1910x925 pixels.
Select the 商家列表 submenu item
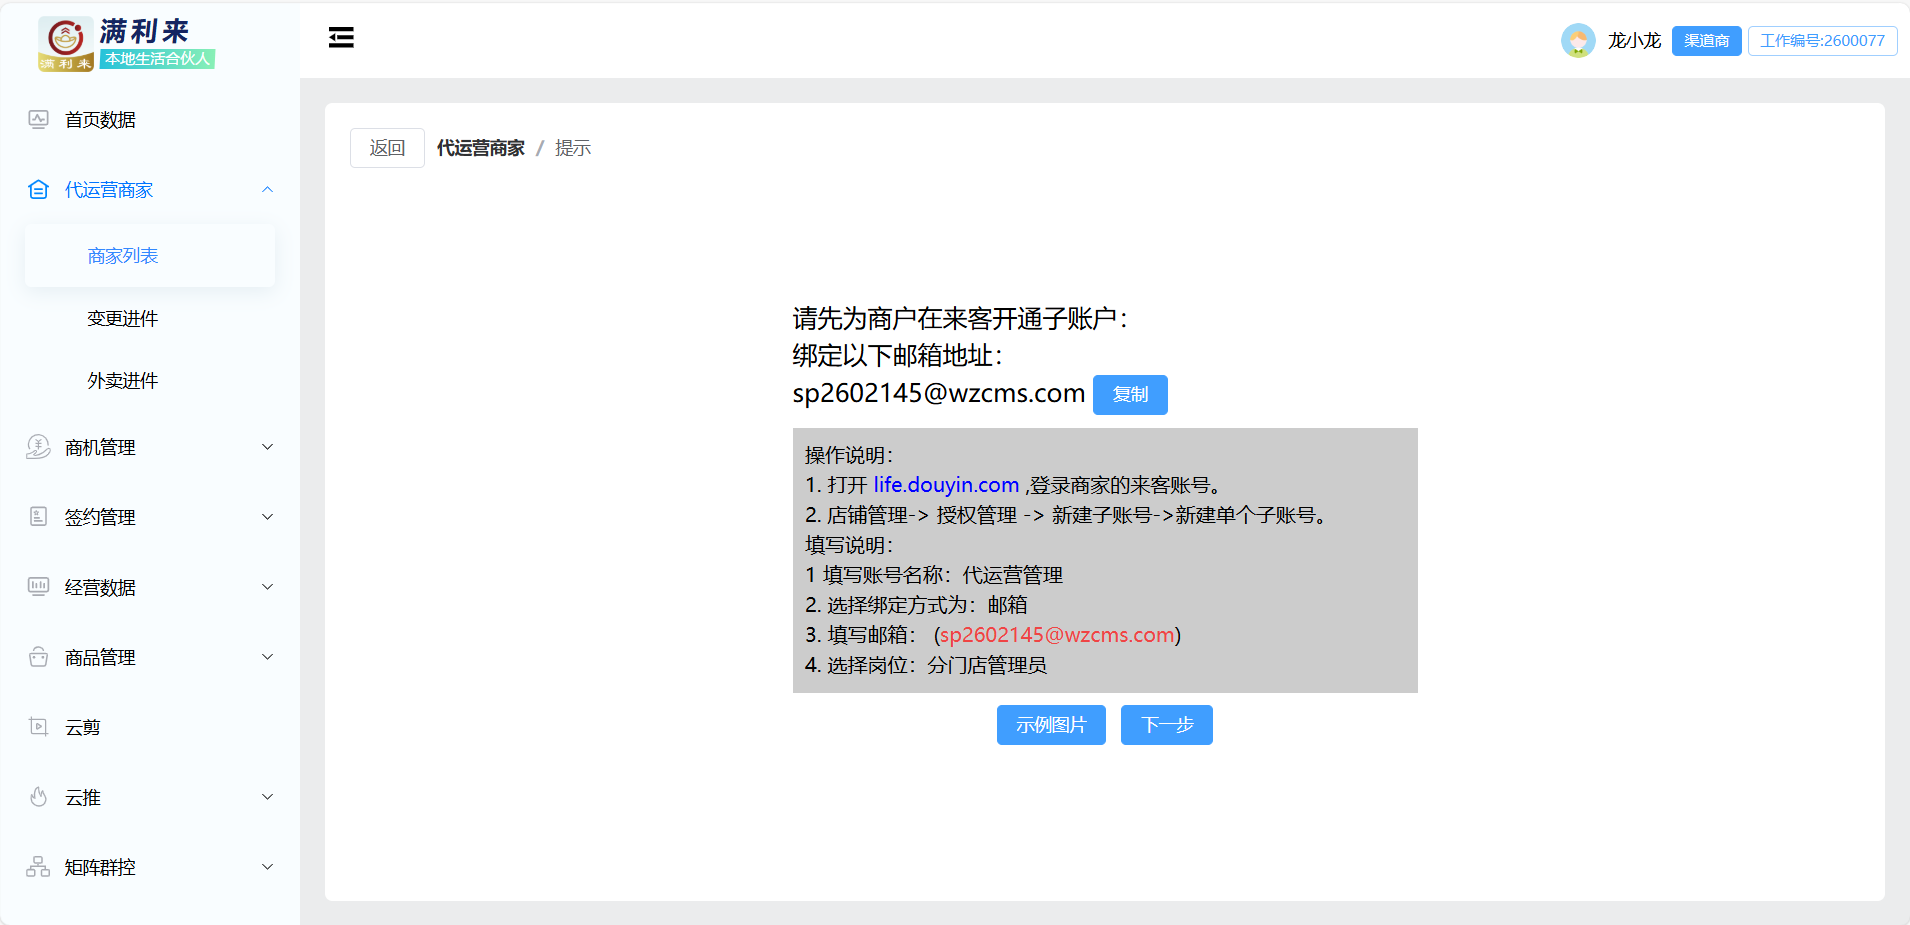coord(150,256)
